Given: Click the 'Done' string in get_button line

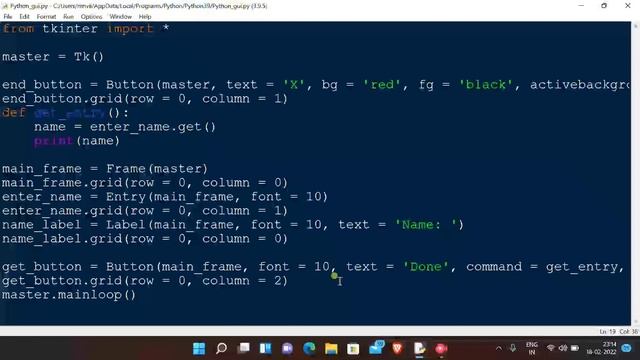Looking at the screenshot, I should [x=425, y=267].
